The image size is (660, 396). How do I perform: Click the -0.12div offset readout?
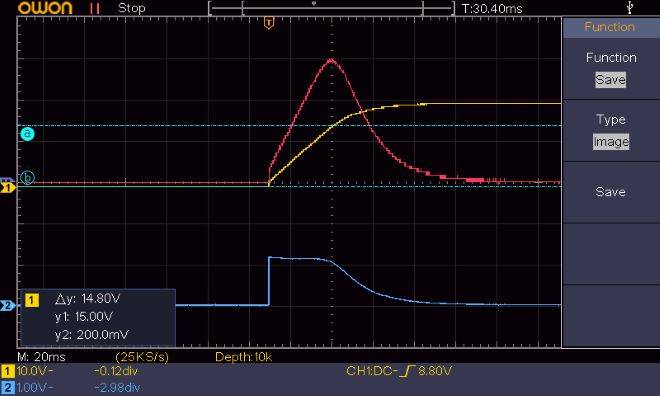[x=116, y=371]
